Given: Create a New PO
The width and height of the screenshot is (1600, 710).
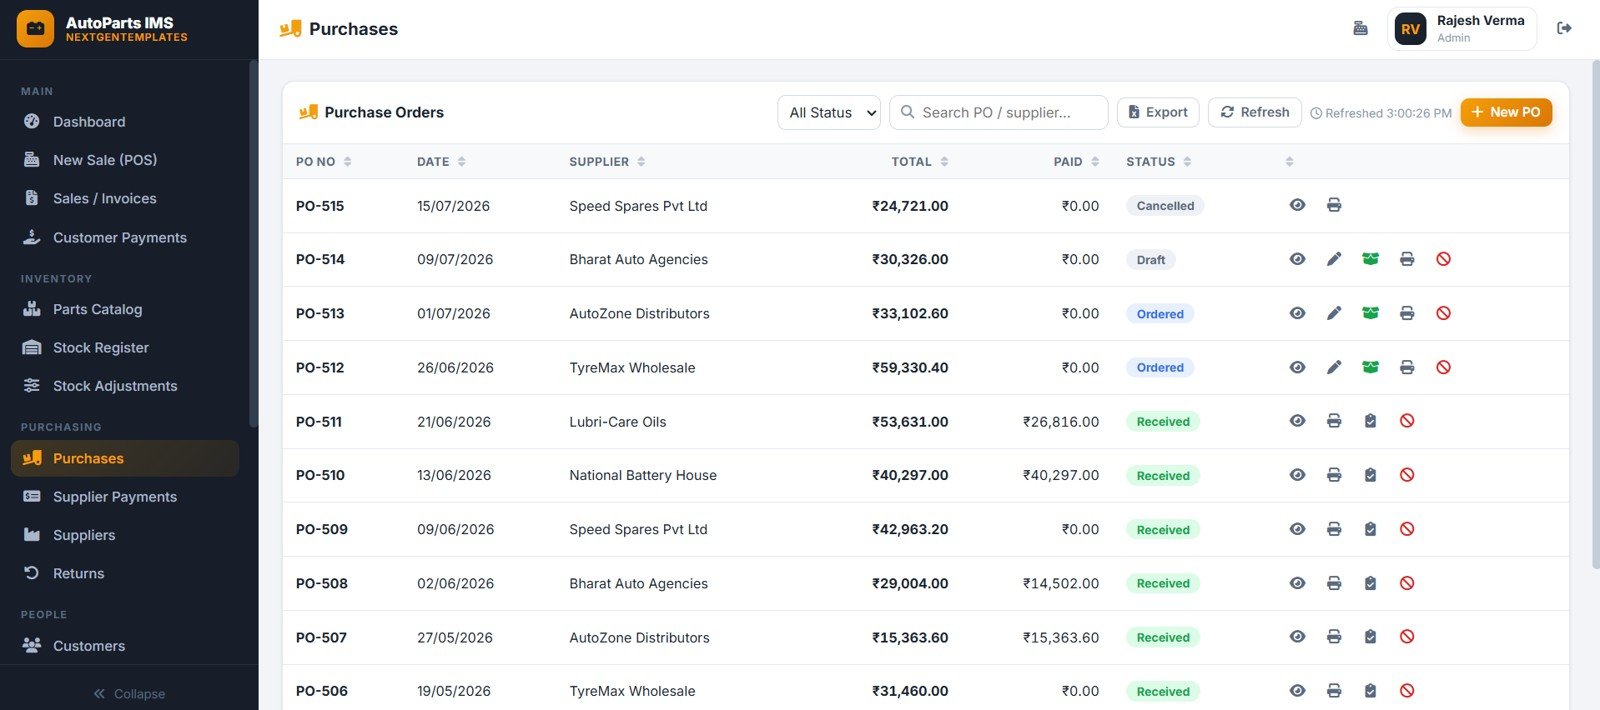Looking at the screenshot, I should pyautogui.click(x=1506, y=112).
